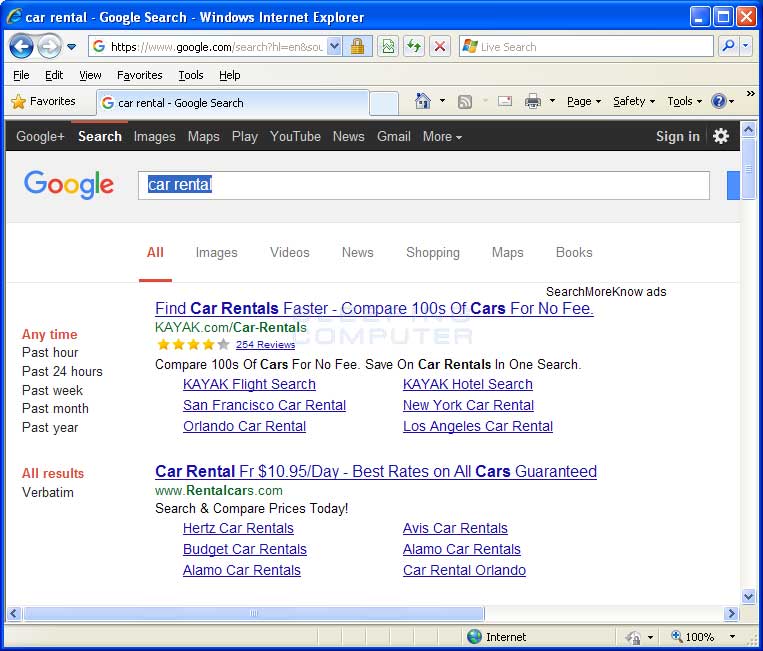Open the Help menu
Image resolution: width=763 pixels, height=651 pixels.
pos(230,75)
